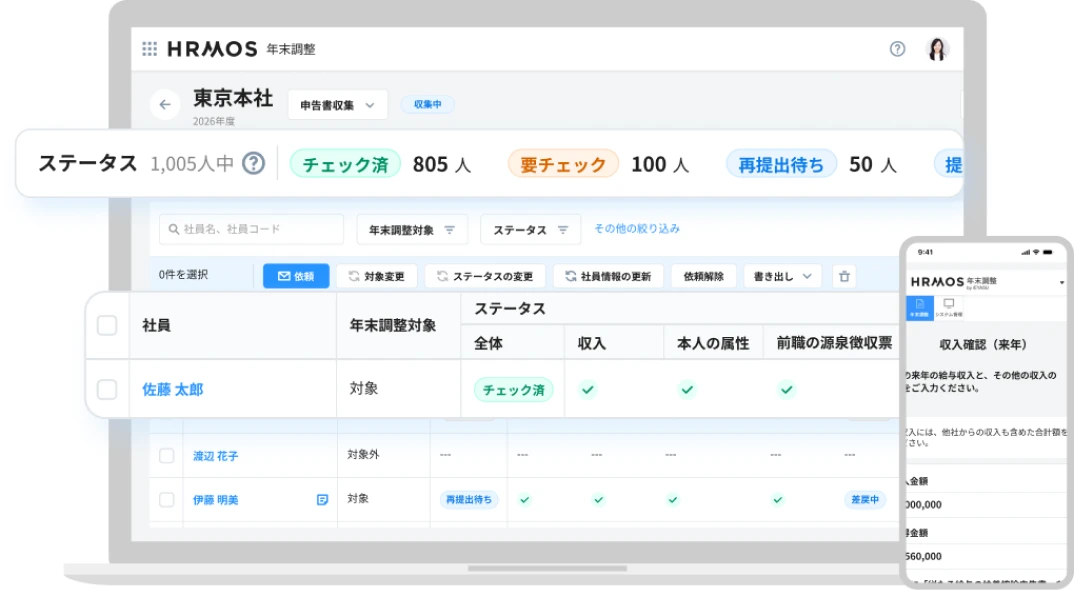Screen dimensions: 1074x590
Task: Click the 収入 check mark for 佐藤 太郎
Action: pyautogui.click(x=588, y=389)
